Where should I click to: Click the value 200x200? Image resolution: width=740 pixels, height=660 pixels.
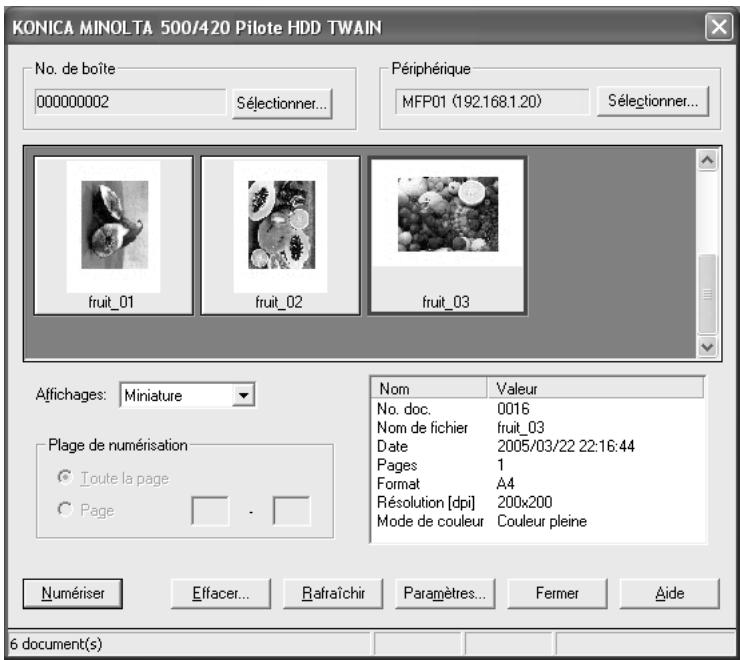pos(524,502)
